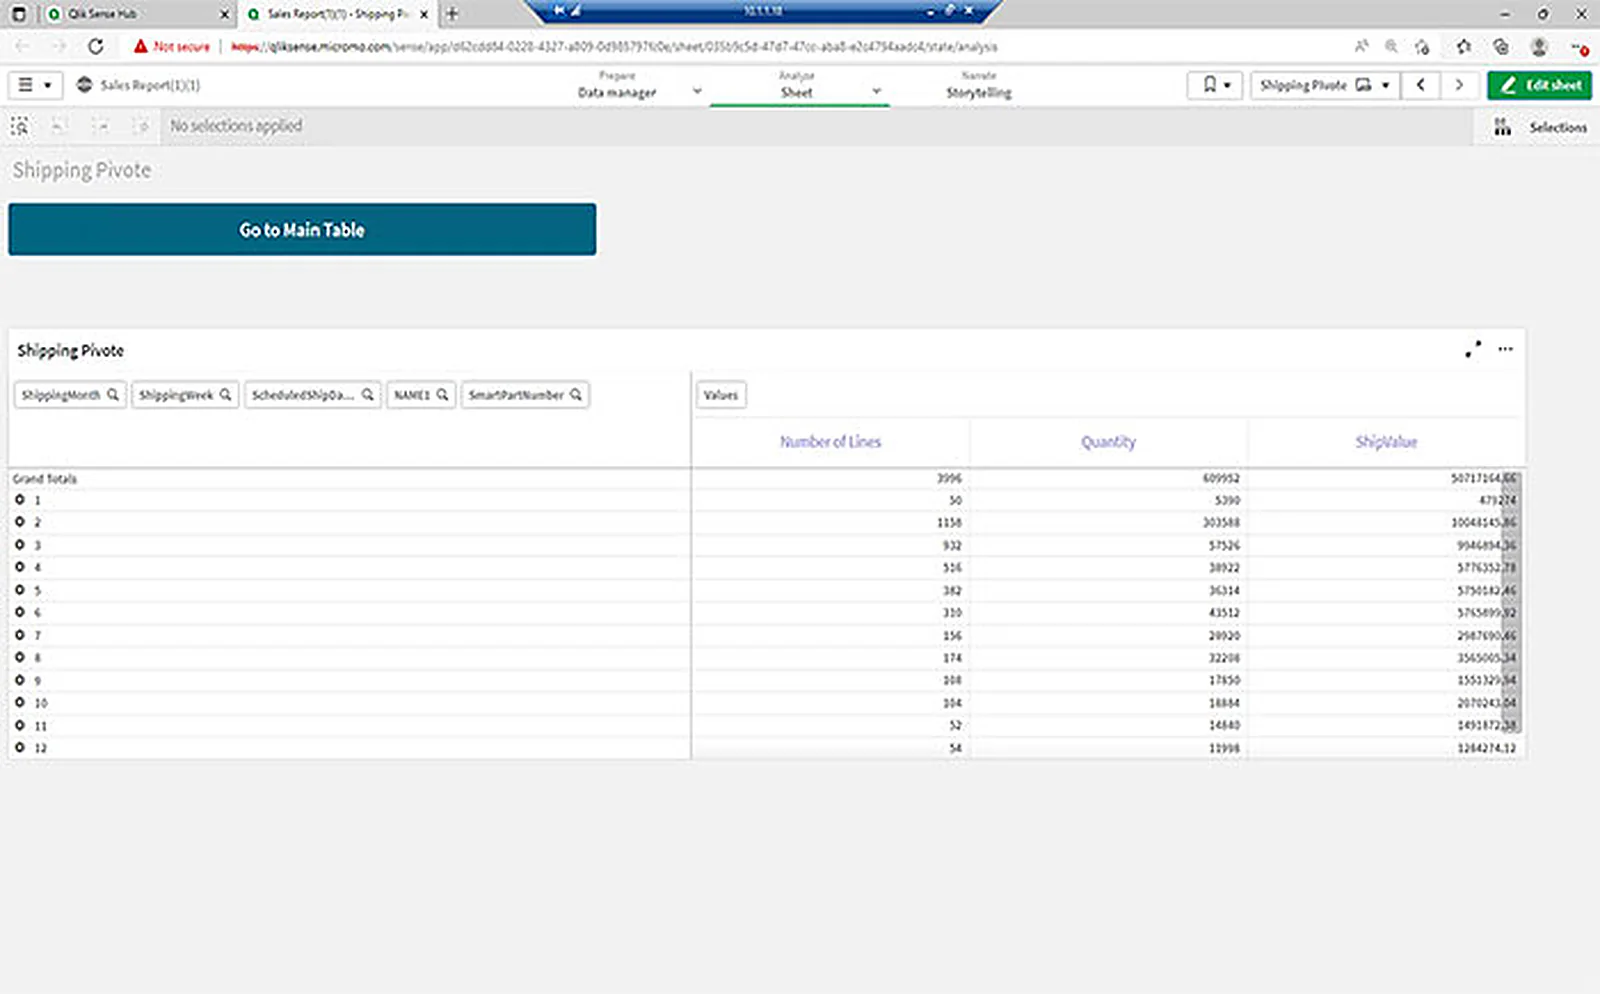Select the Analyze Sheet tab
The width and height of the screenshot is (1600, 994).
[796, 85]
